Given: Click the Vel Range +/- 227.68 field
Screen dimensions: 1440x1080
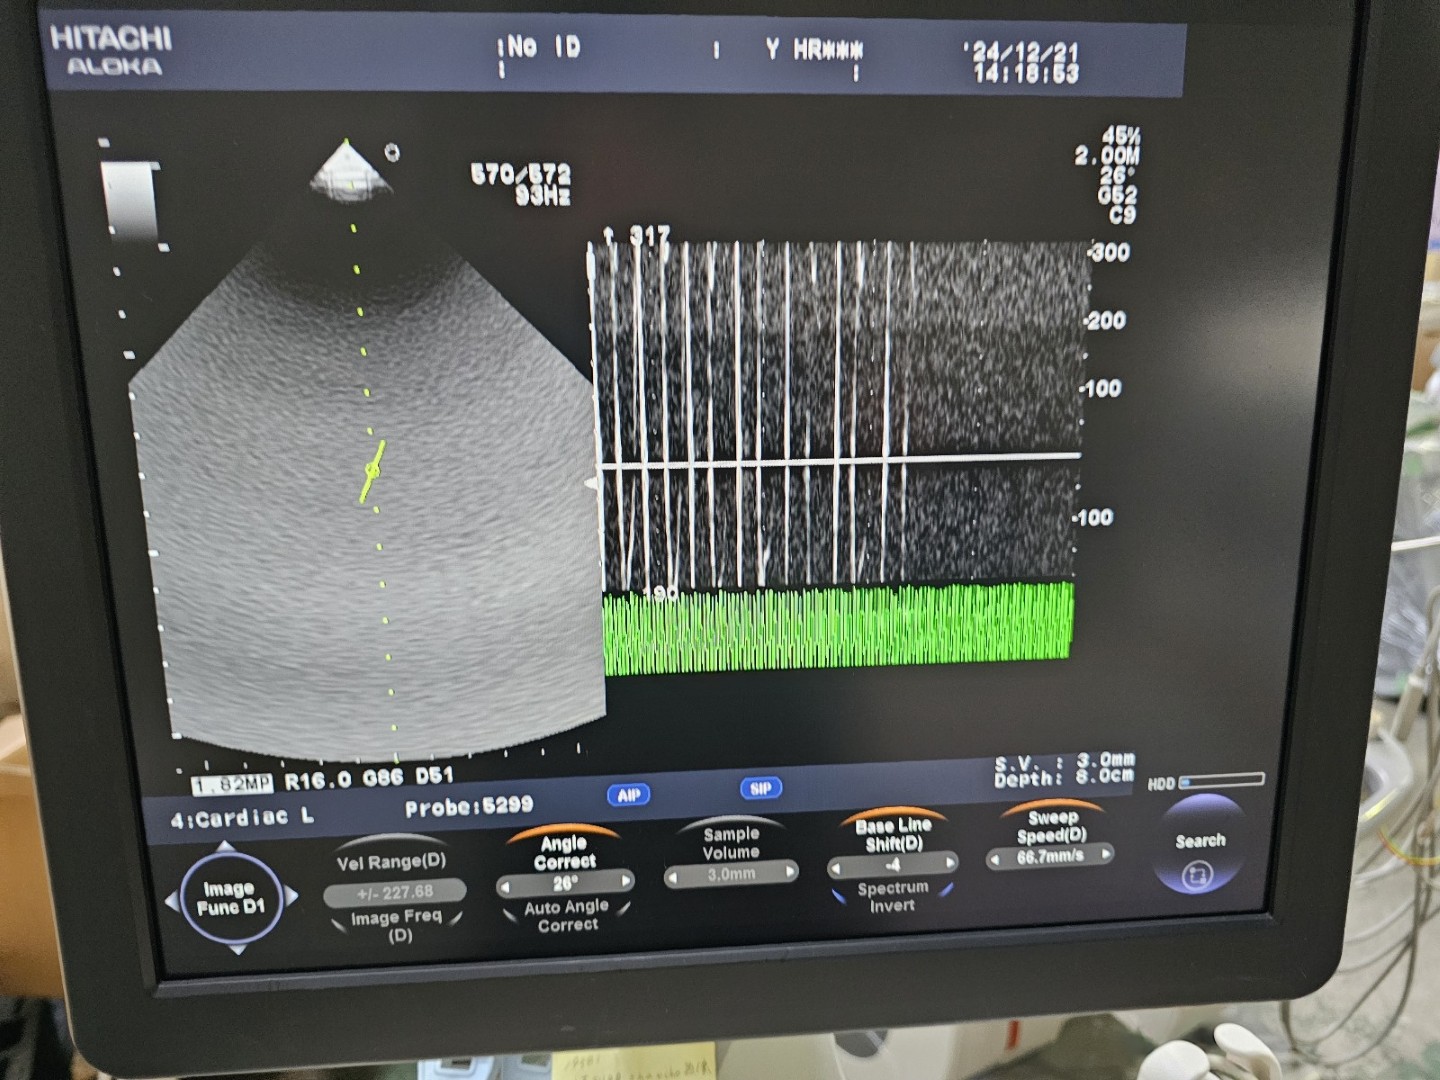Looking at the screenshot, I should click(x=395, y=891).
